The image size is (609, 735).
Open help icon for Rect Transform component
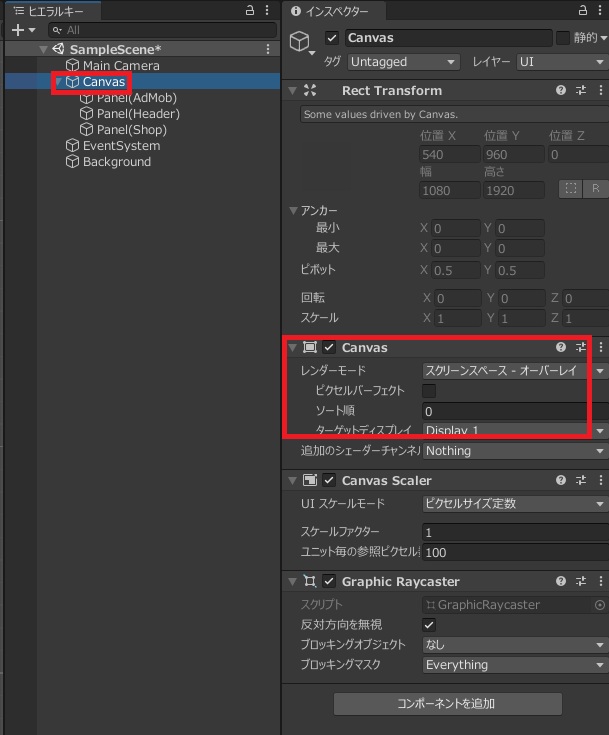coord(561,90)
